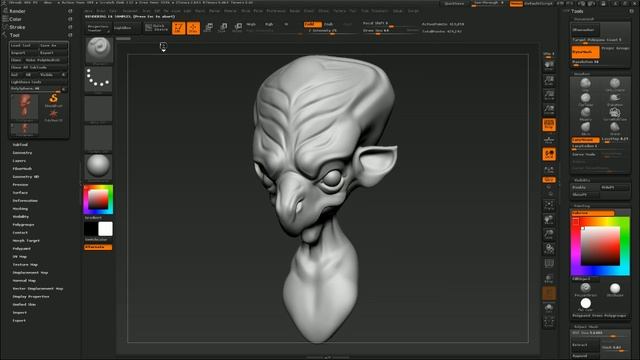Viewport: 640px width, 360px height.
Task: Open the Alpha menu in top bar
Action: point(89,11)
